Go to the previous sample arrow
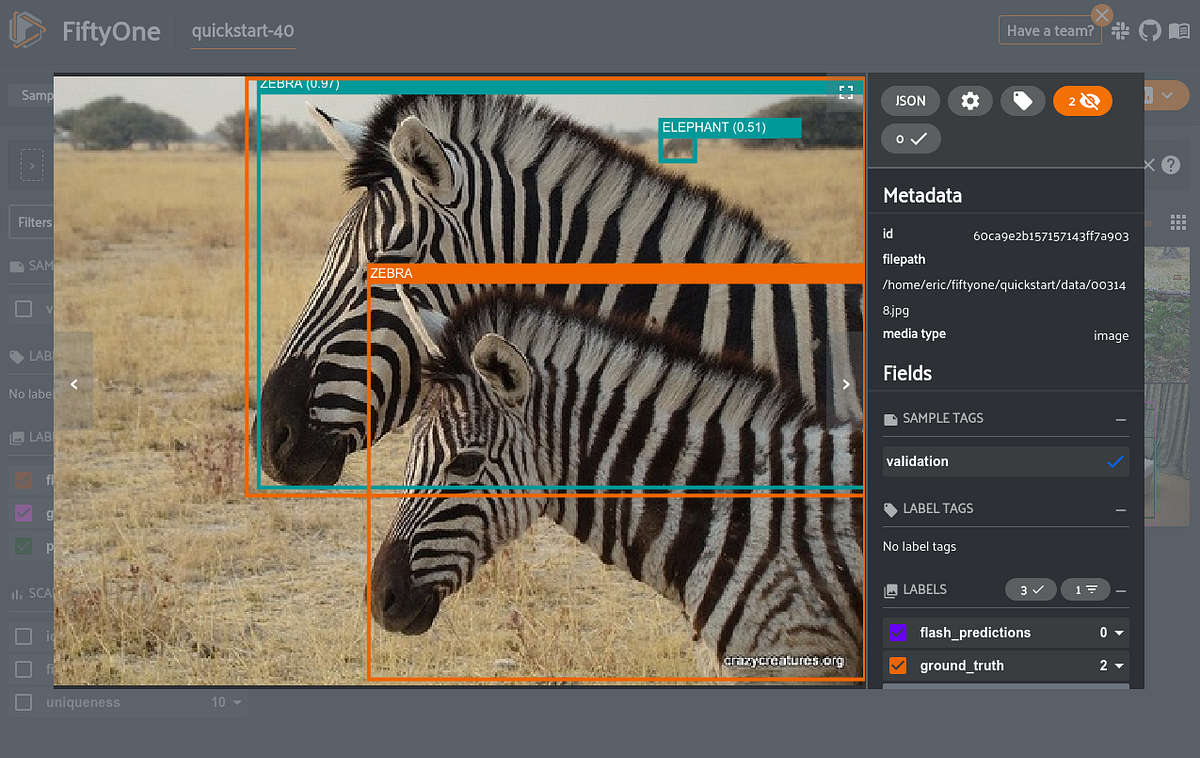 pos(73,384)
